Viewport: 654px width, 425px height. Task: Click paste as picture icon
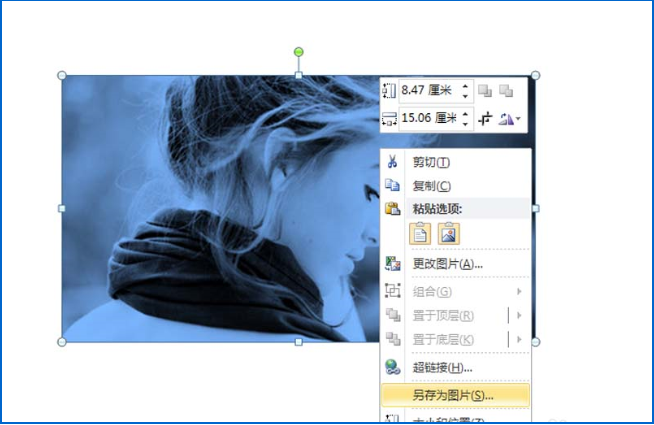click(448, 234)
